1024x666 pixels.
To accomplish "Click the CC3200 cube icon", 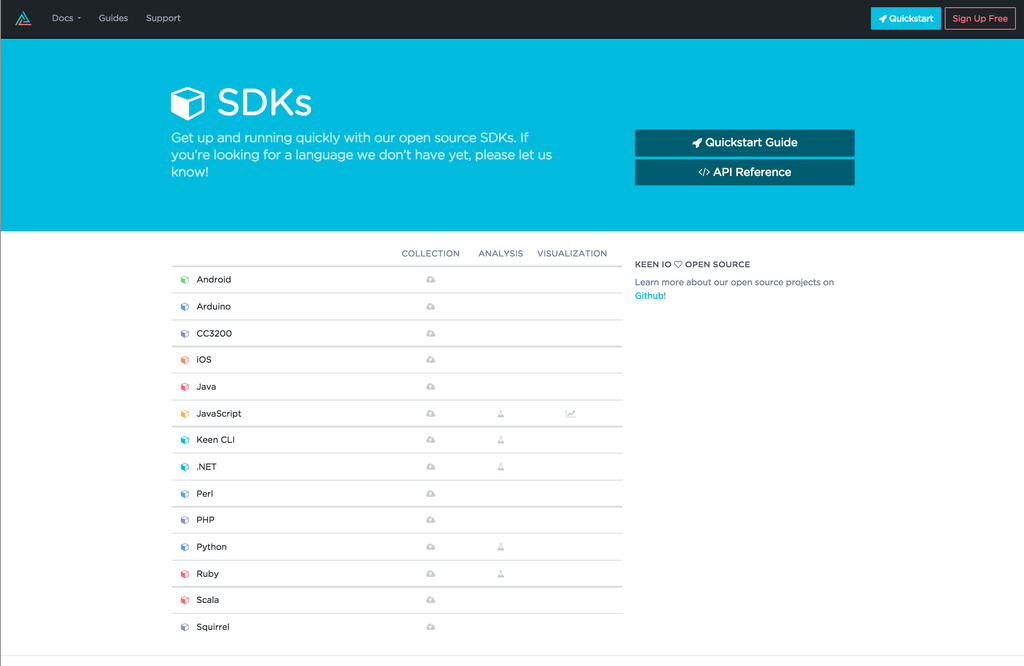I will click(185, 334).
